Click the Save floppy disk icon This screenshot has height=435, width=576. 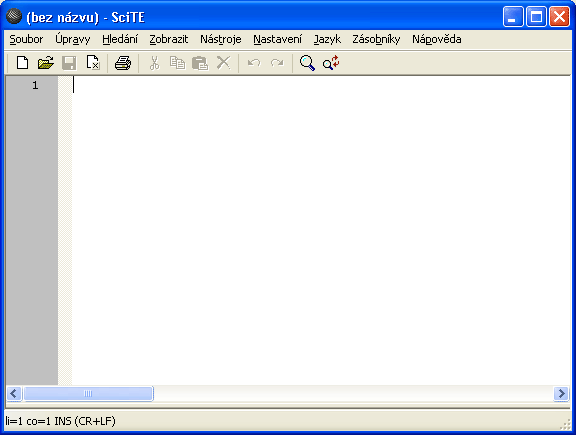pyautogui.click(x=69, y=63)
